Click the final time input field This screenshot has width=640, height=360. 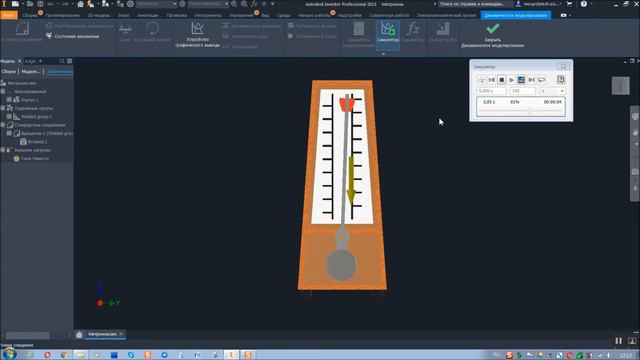(492, 91)
